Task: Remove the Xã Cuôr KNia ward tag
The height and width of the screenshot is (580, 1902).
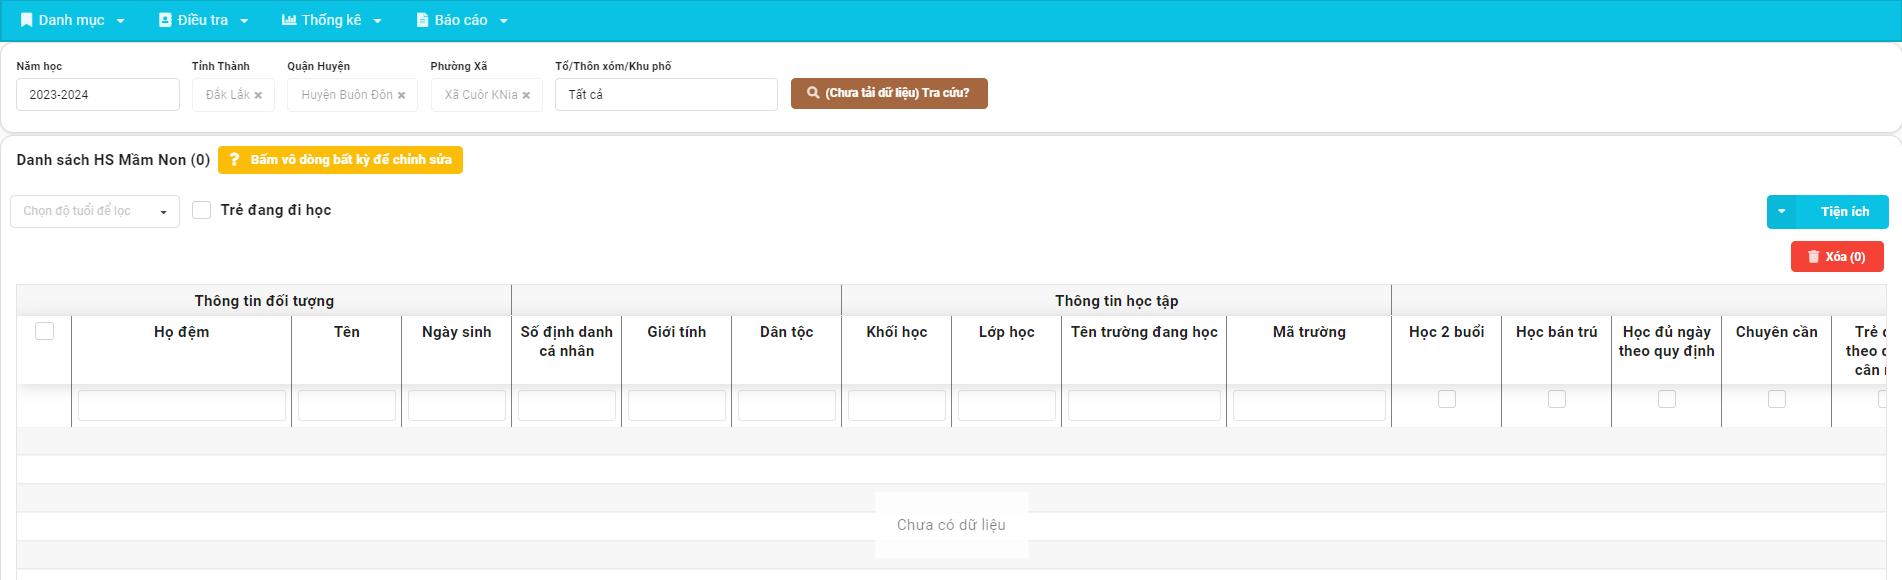Action: [x=526, y=96]
